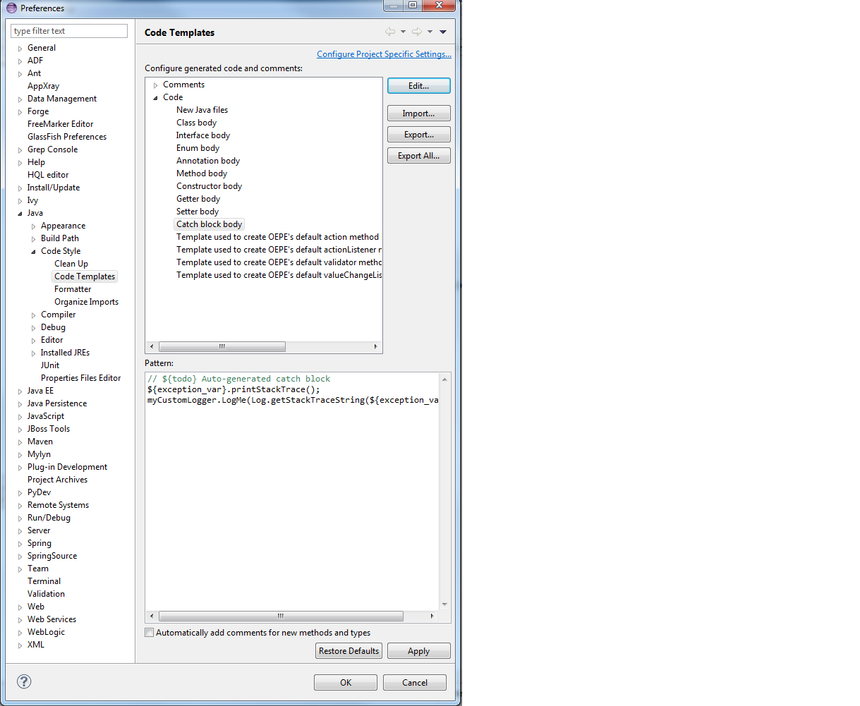Expand the Maven preferences category

(20, 442)
